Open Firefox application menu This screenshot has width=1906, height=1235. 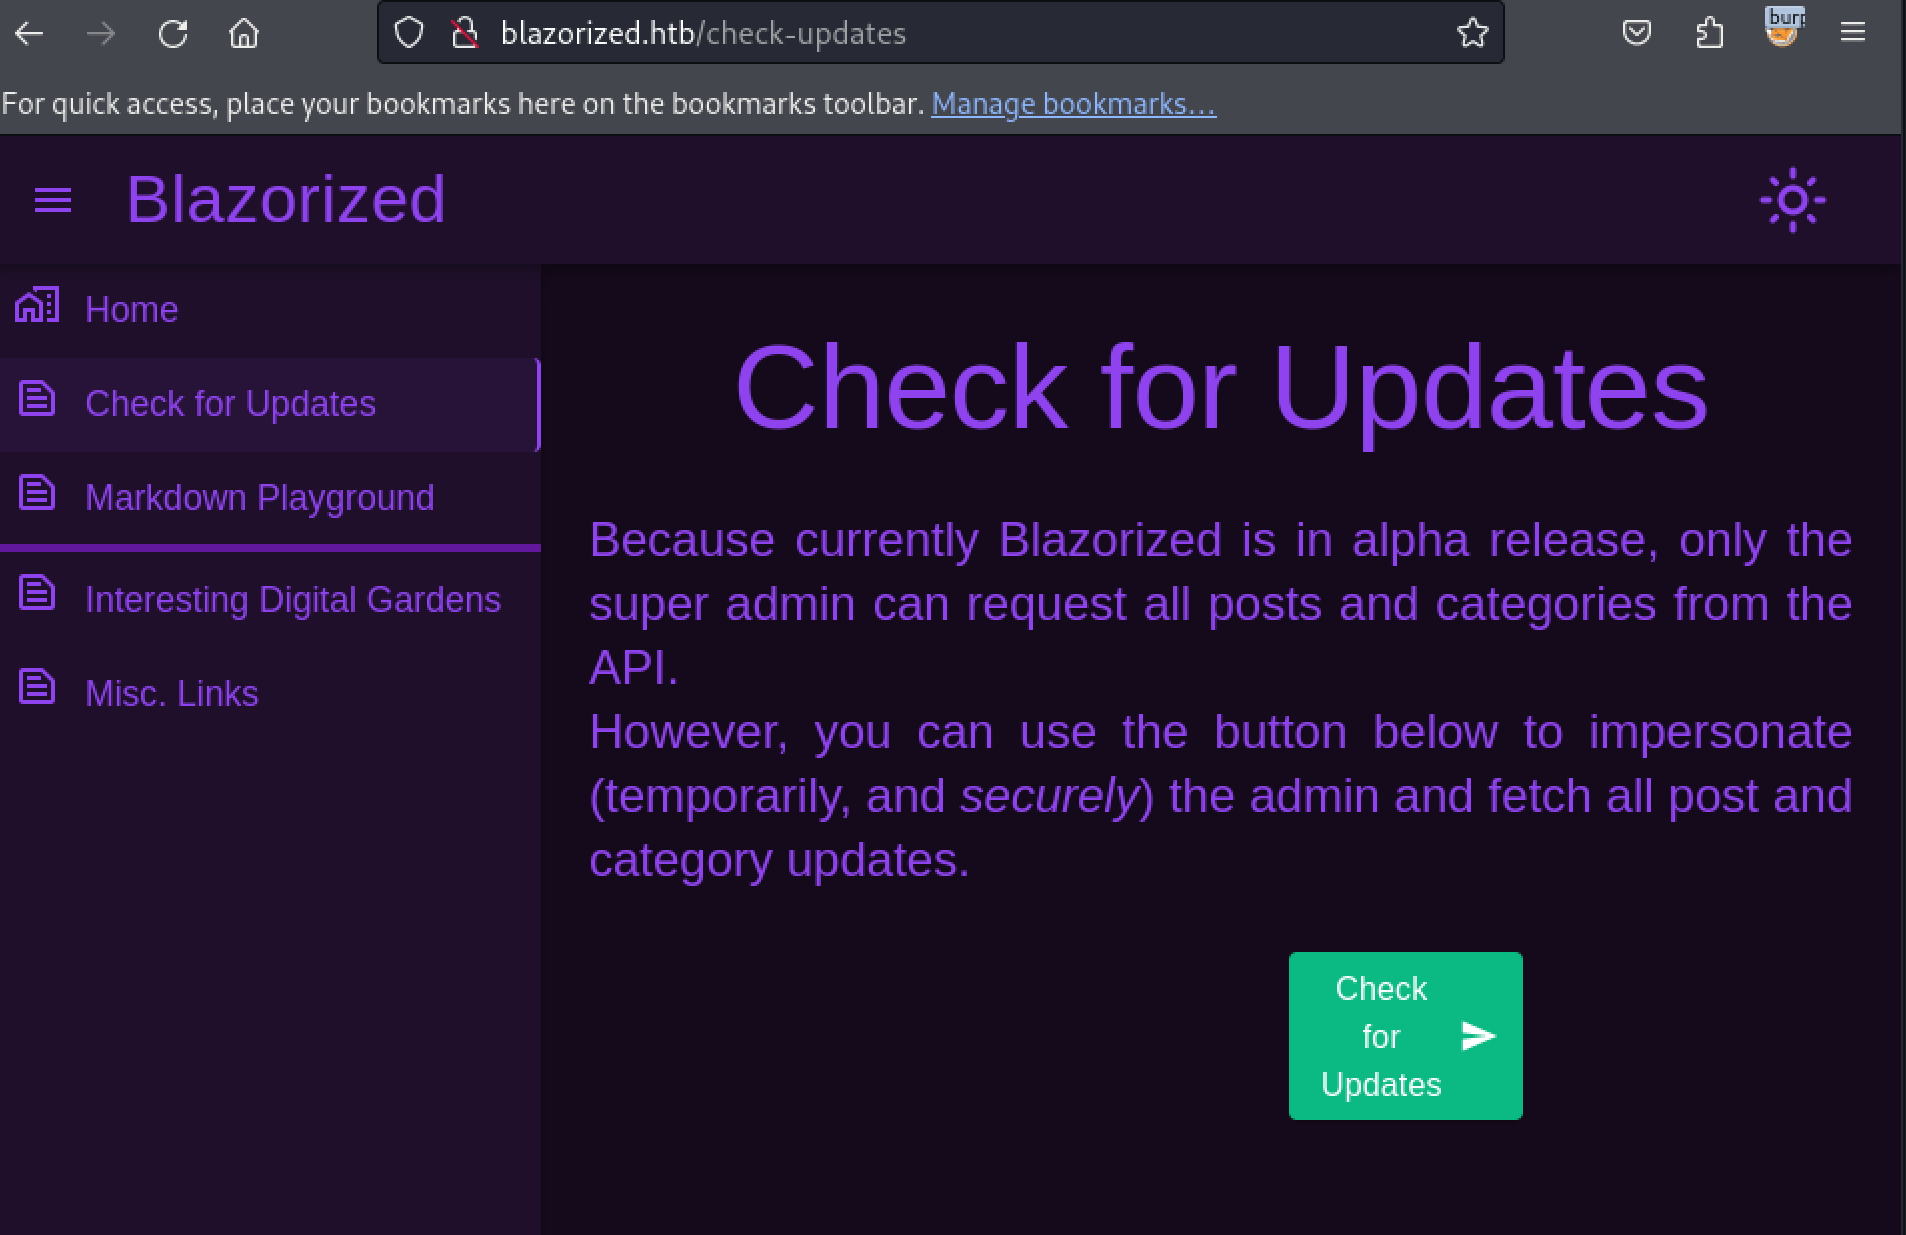point(1853,33)
